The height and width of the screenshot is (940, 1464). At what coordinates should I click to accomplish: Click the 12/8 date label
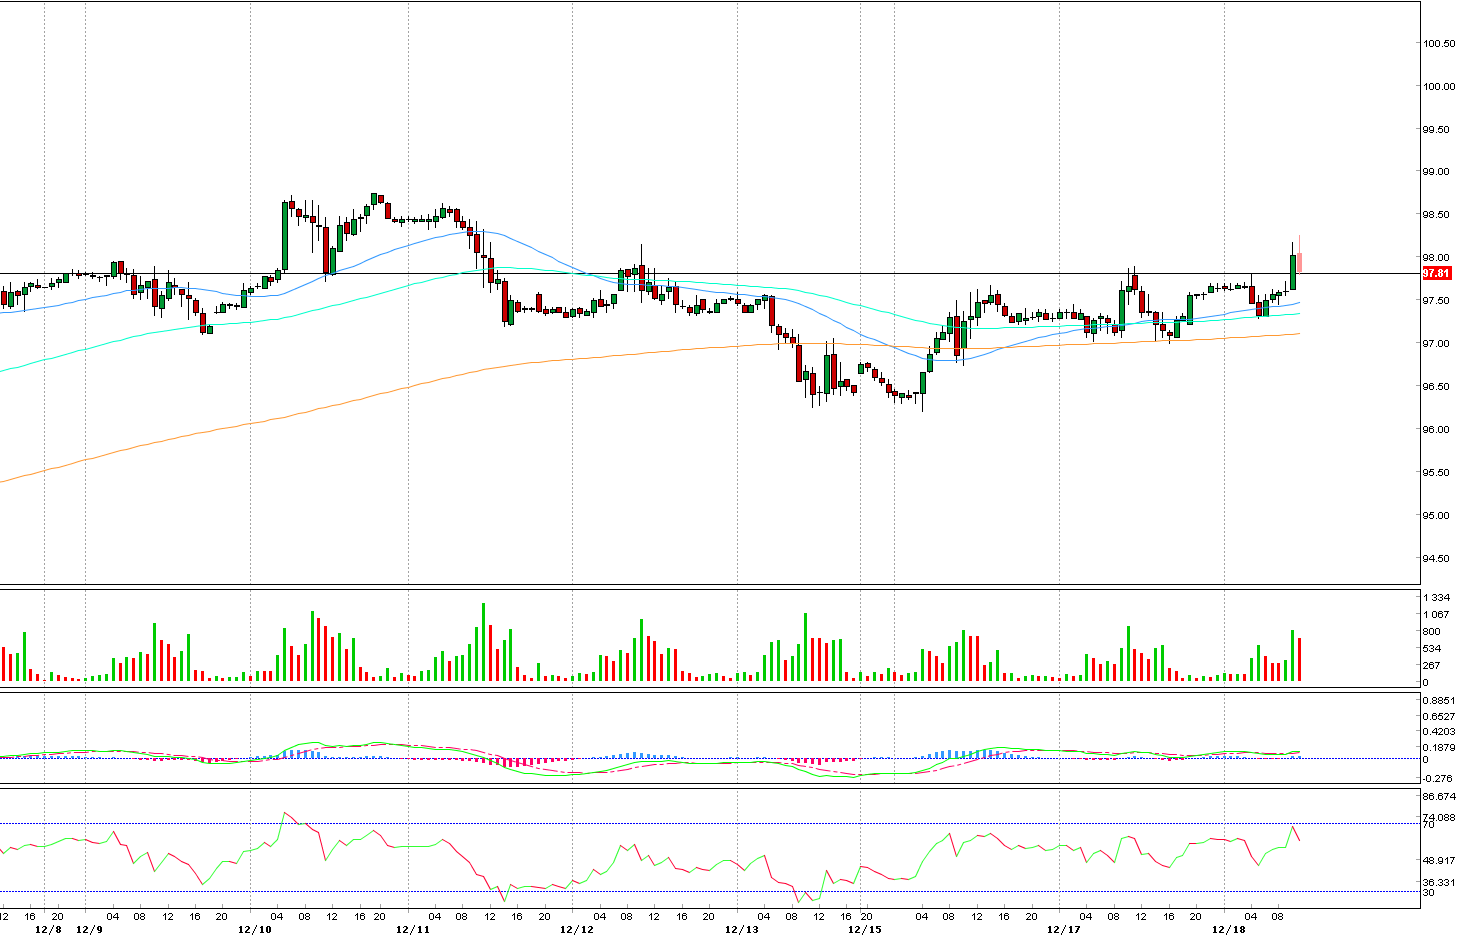pyautogui.click(x=48, y=930)
